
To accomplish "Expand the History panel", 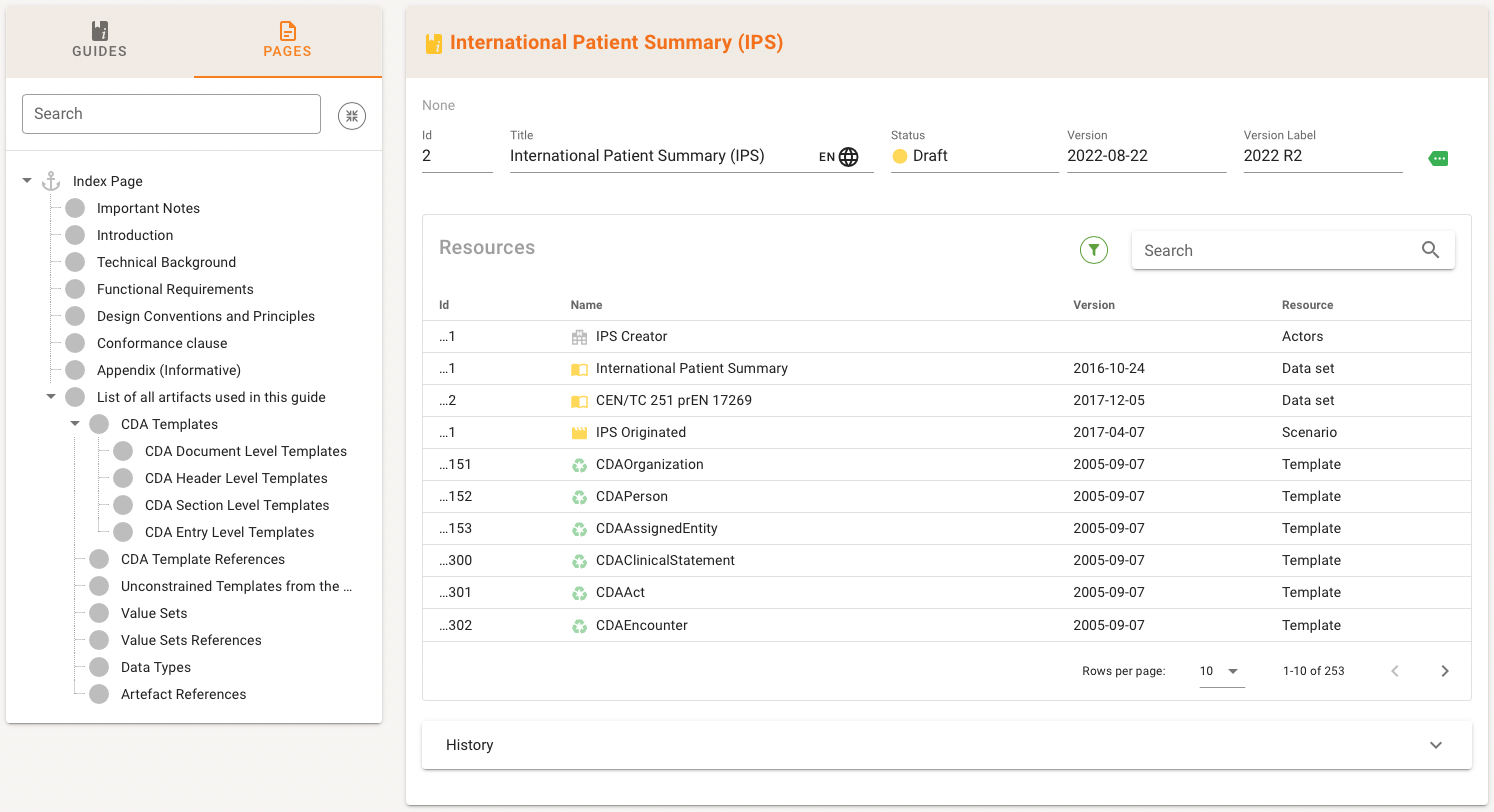I will pyautogui.click(x=1436, y=745).
